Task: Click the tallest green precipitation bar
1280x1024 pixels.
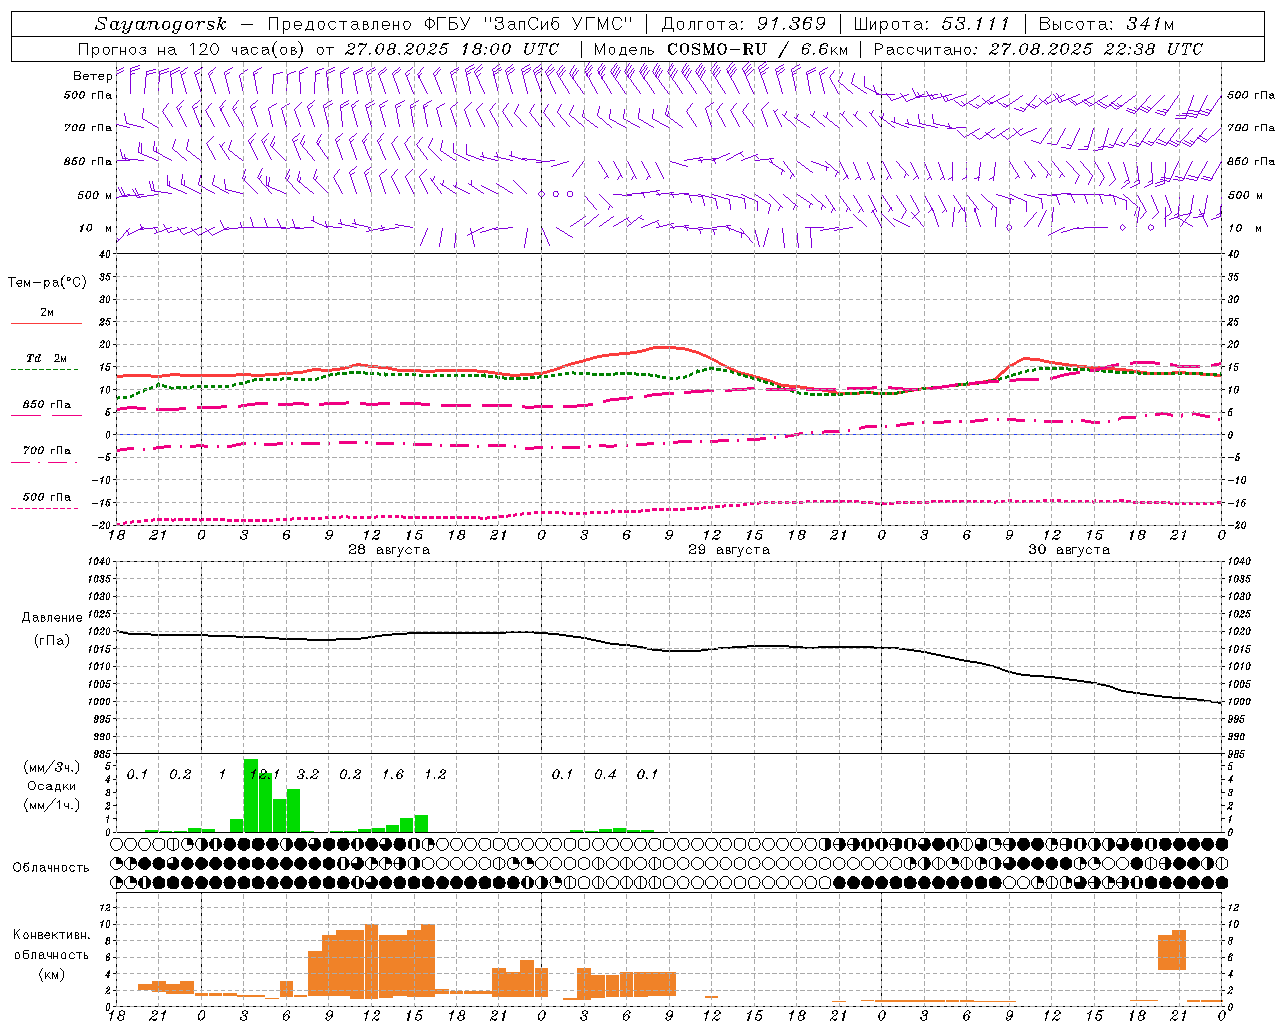Action: [x=251, y=795]
